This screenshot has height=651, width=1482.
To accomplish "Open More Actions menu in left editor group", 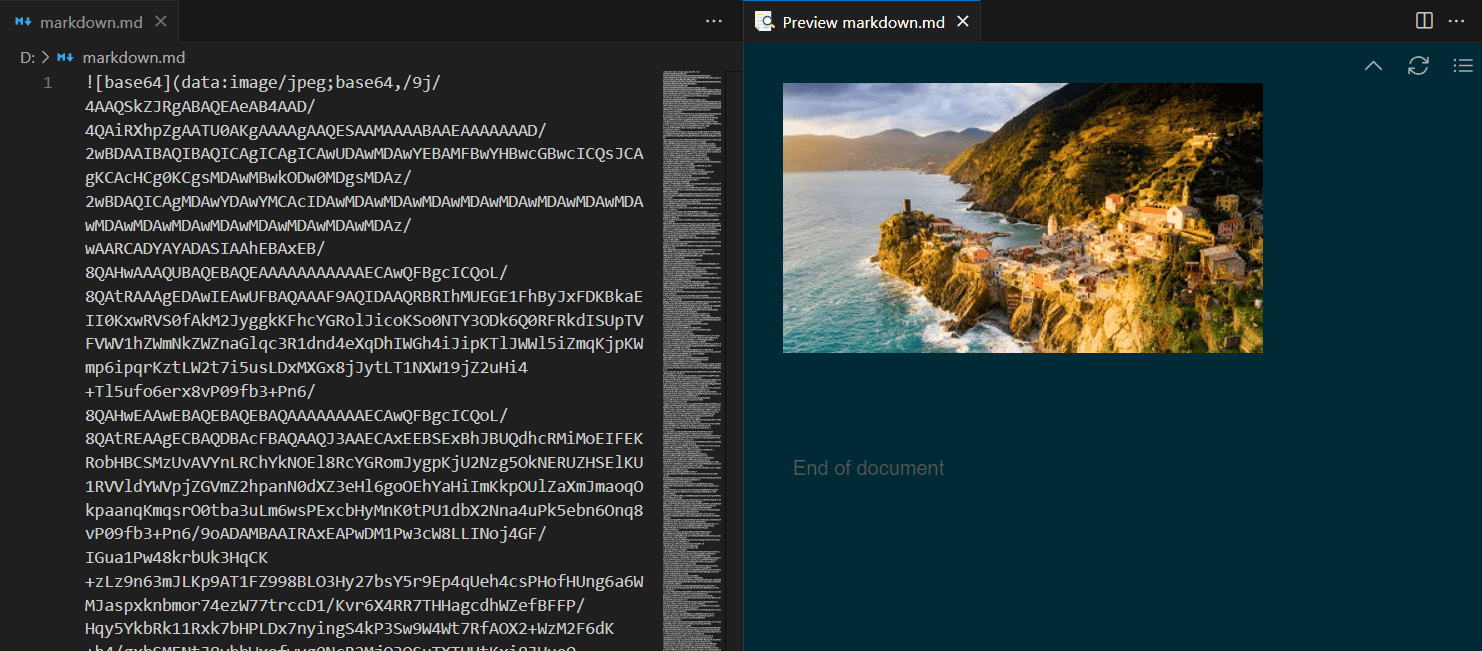I will point(713,21).
